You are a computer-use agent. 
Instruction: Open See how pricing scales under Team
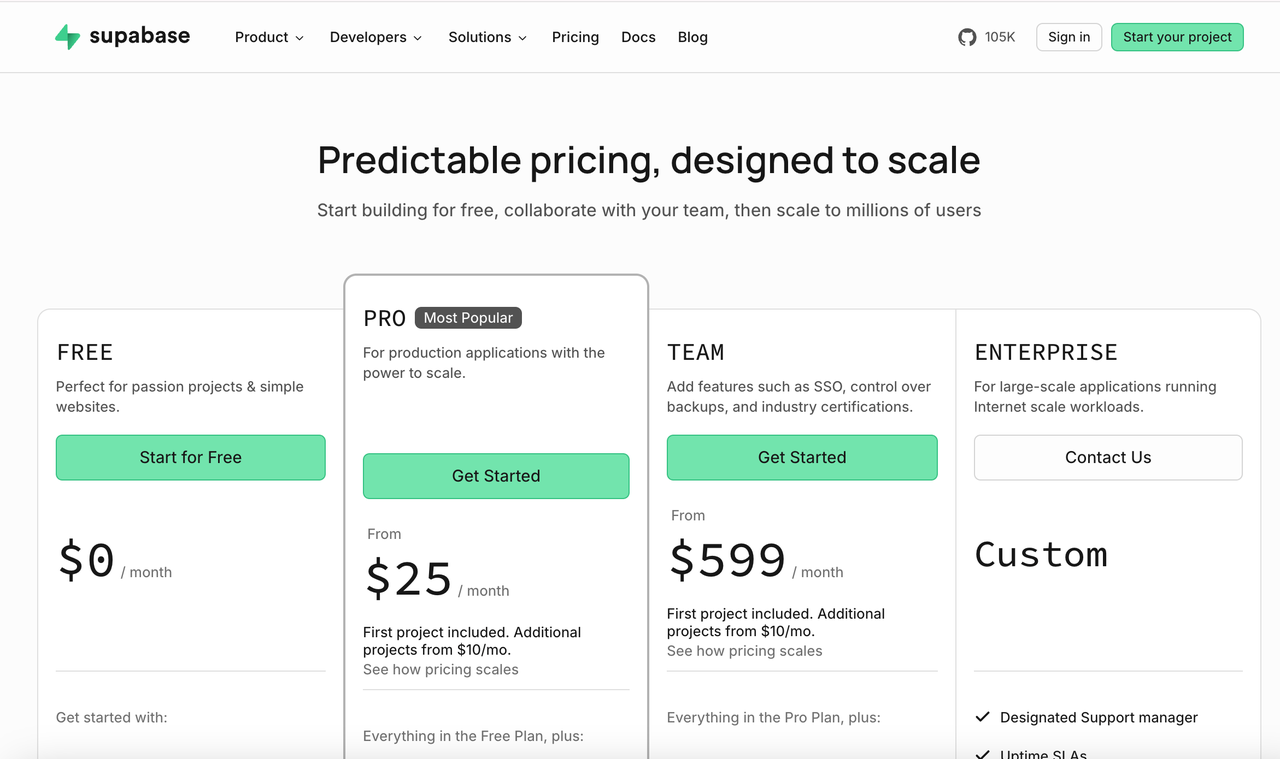pos(745,651)
